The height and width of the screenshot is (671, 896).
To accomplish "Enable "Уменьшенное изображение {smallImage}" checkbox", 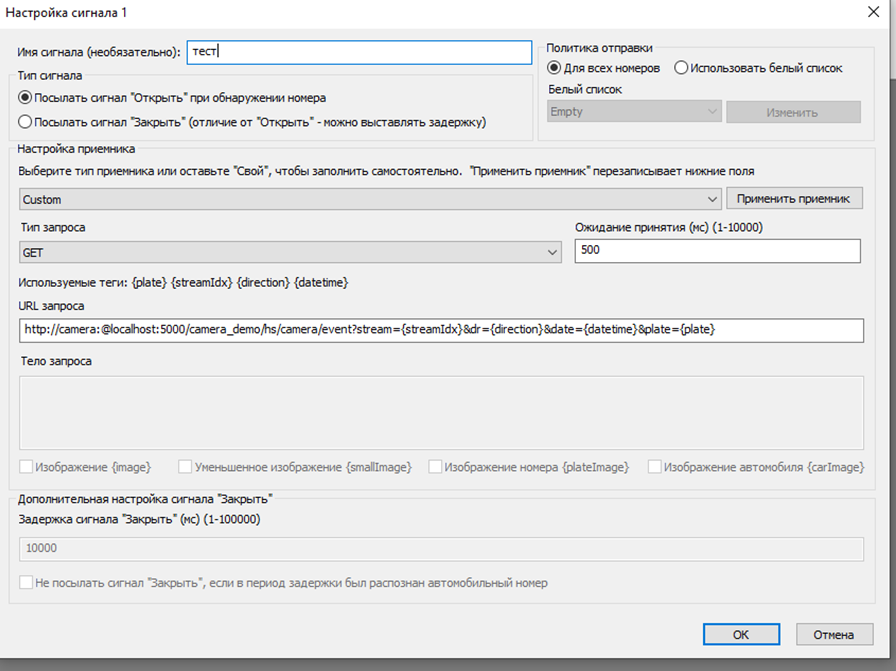I will click(x=185, y=466).
